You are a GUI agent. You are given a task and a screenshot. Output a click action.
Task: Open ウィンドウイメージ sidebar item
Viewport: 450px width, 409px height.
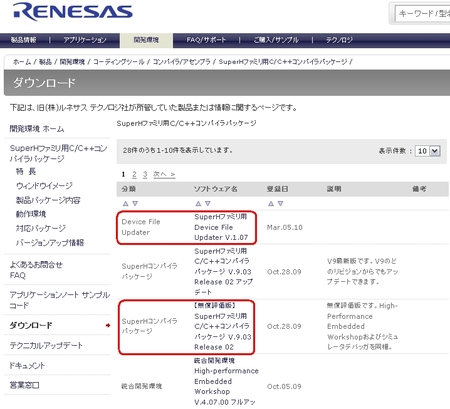point(44,186)
